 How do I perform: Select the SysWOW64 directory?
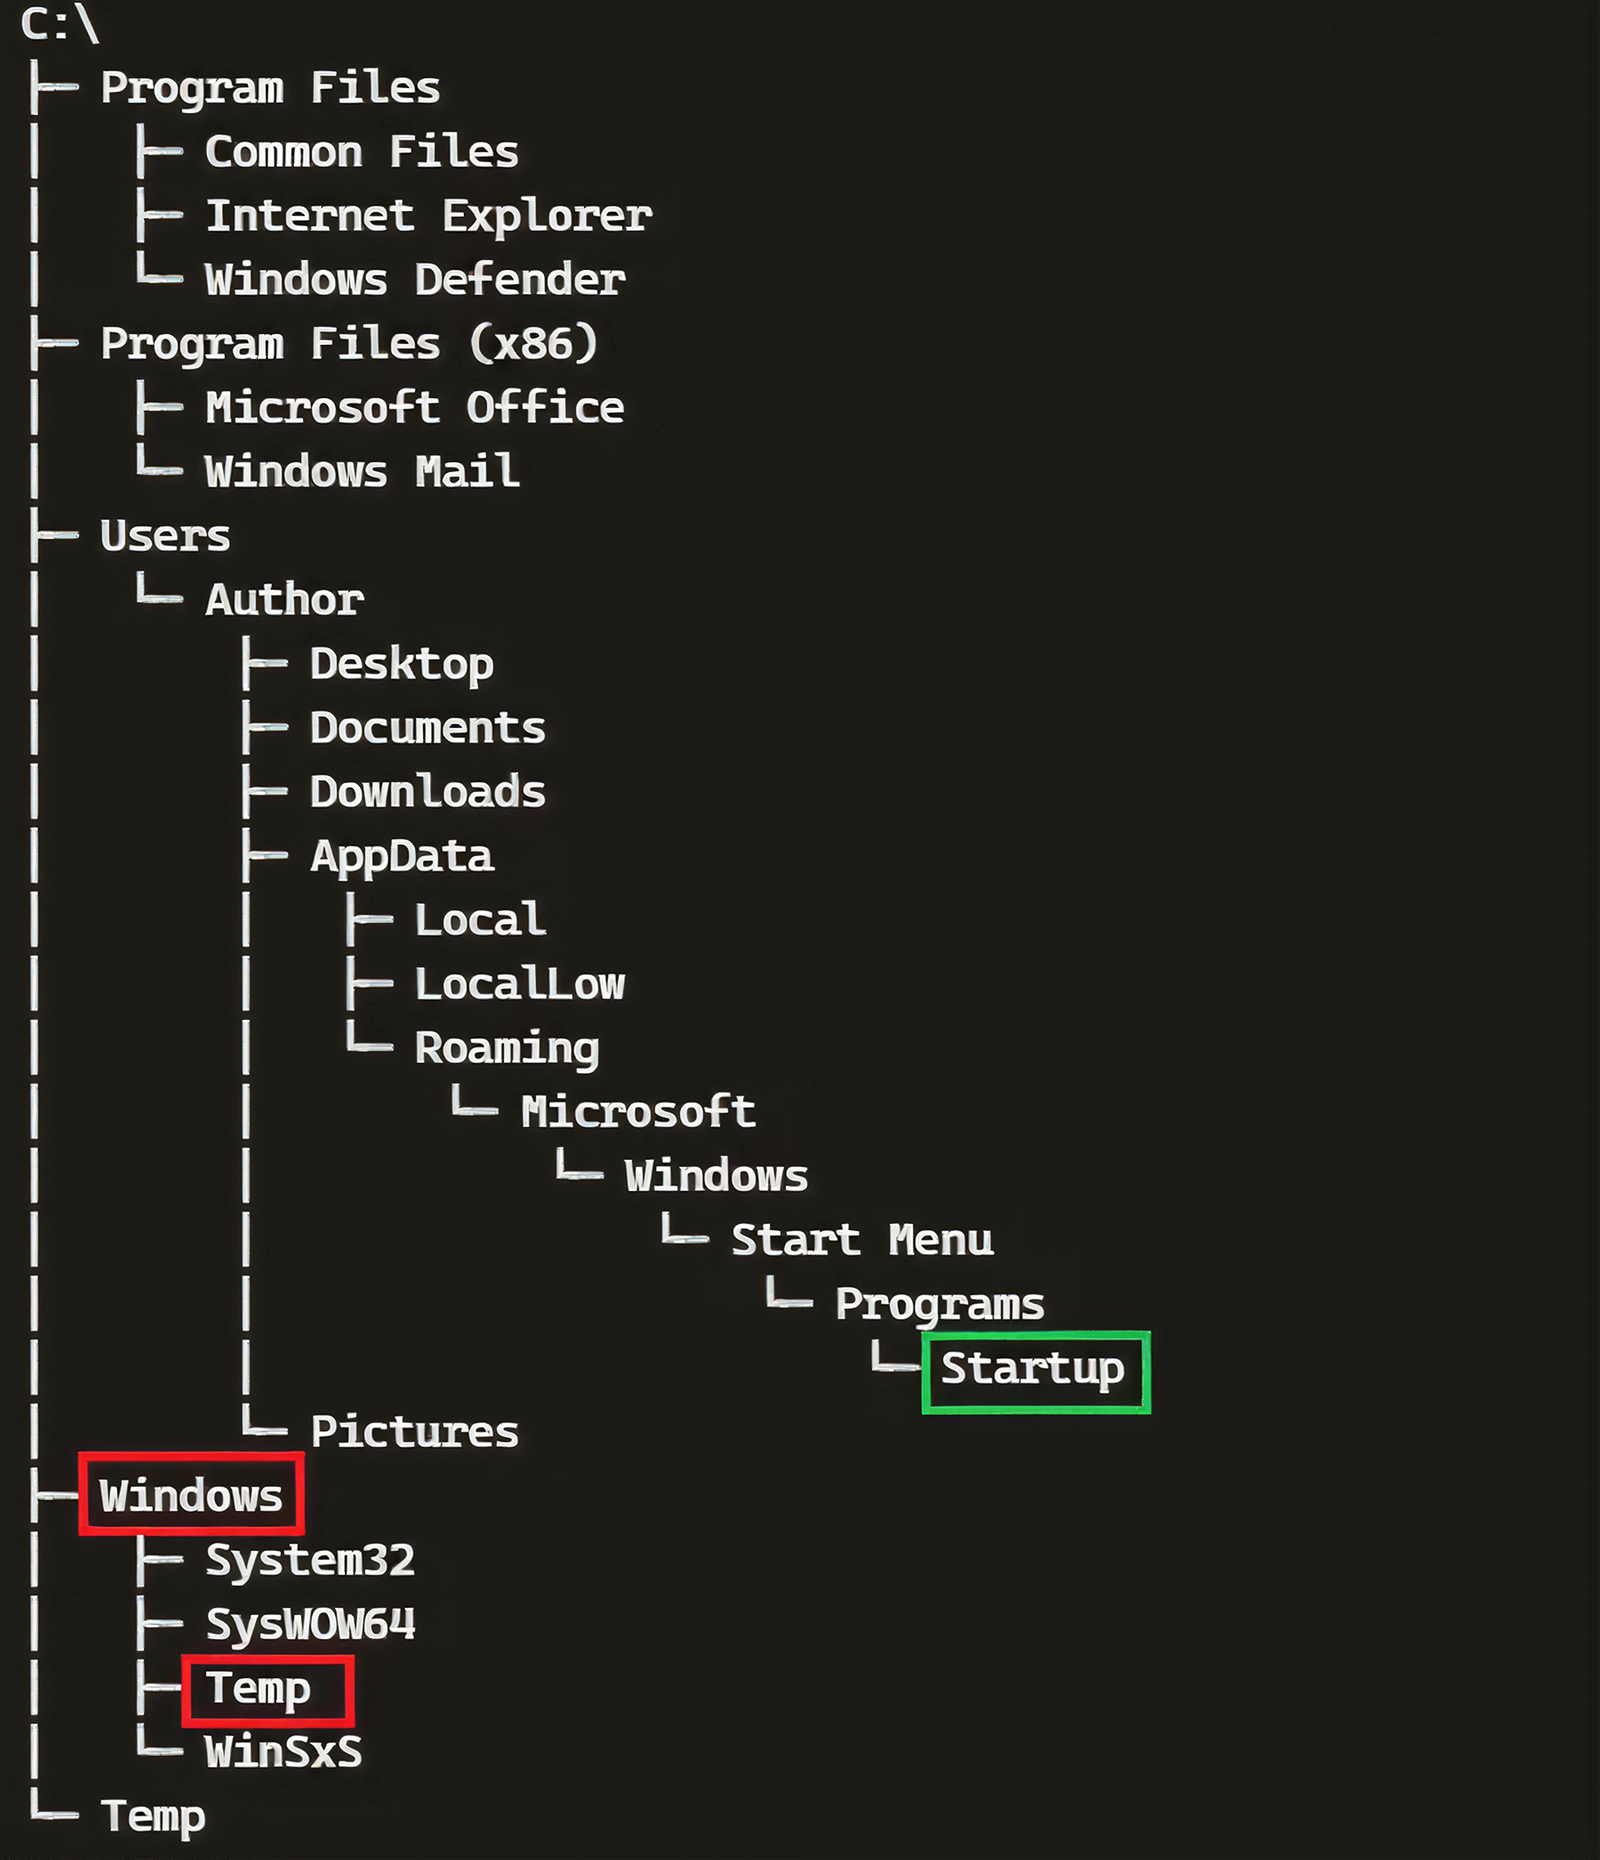(x=309, y=1624)
